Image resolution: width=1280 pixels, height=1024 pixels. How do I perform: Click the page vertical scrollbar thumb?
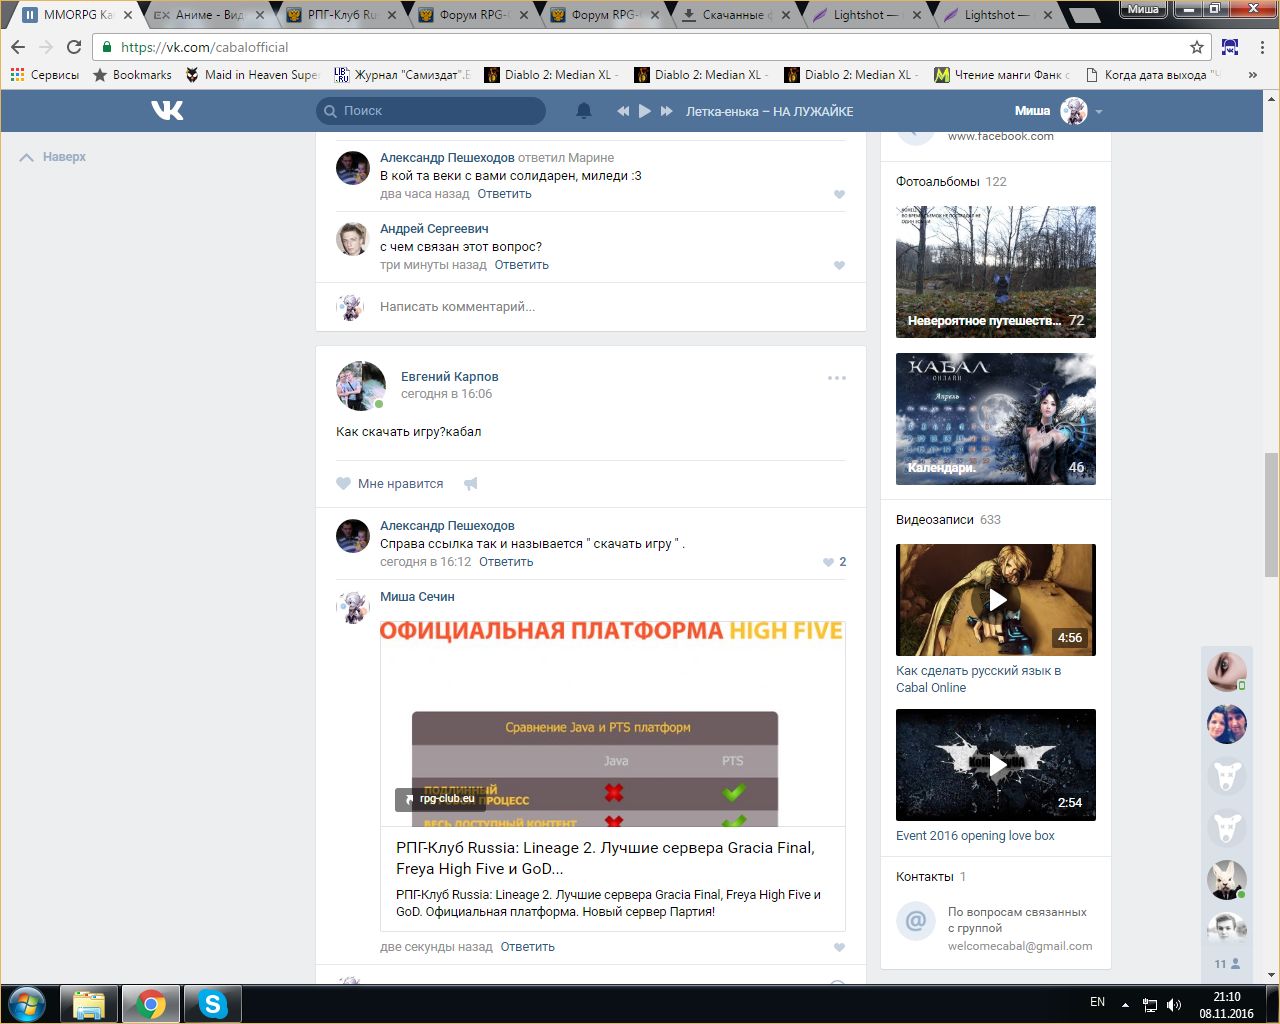pos(1271,514)
